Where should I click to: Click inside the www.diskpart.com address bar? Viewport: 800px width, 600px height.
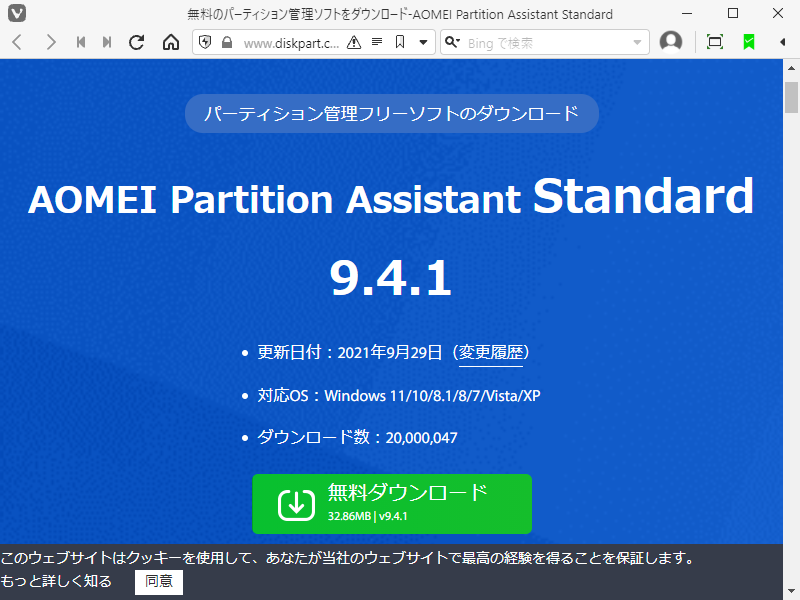coord(290,42)
